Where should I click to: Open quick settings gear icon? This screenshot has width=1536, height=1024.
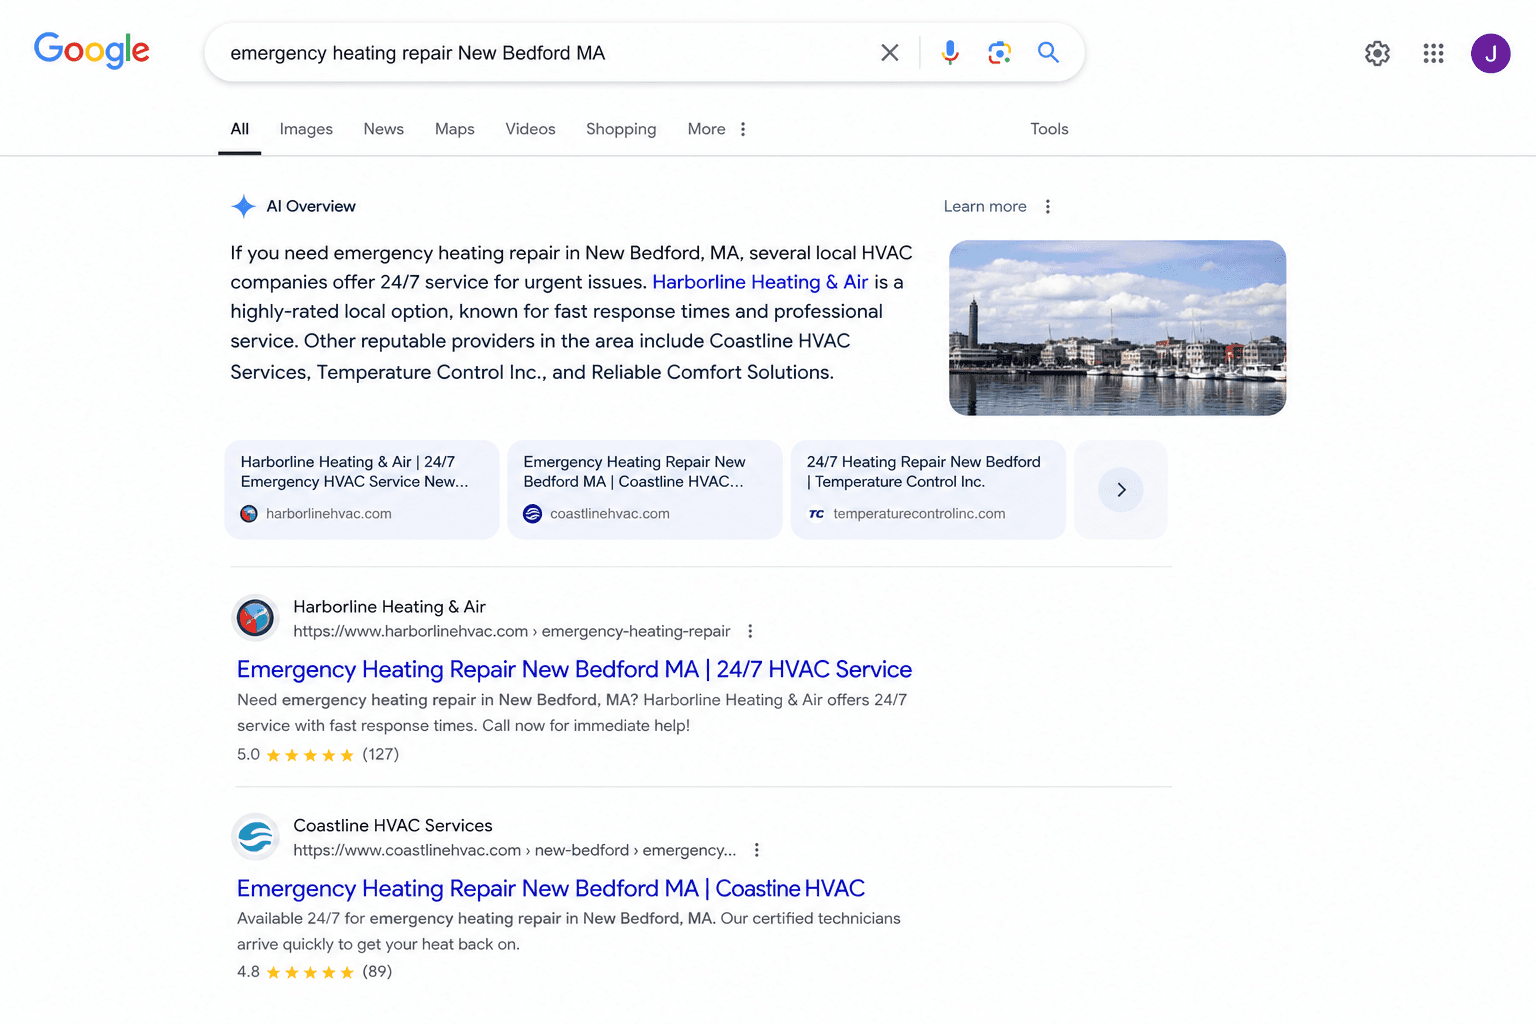[x=1378, y=53]
